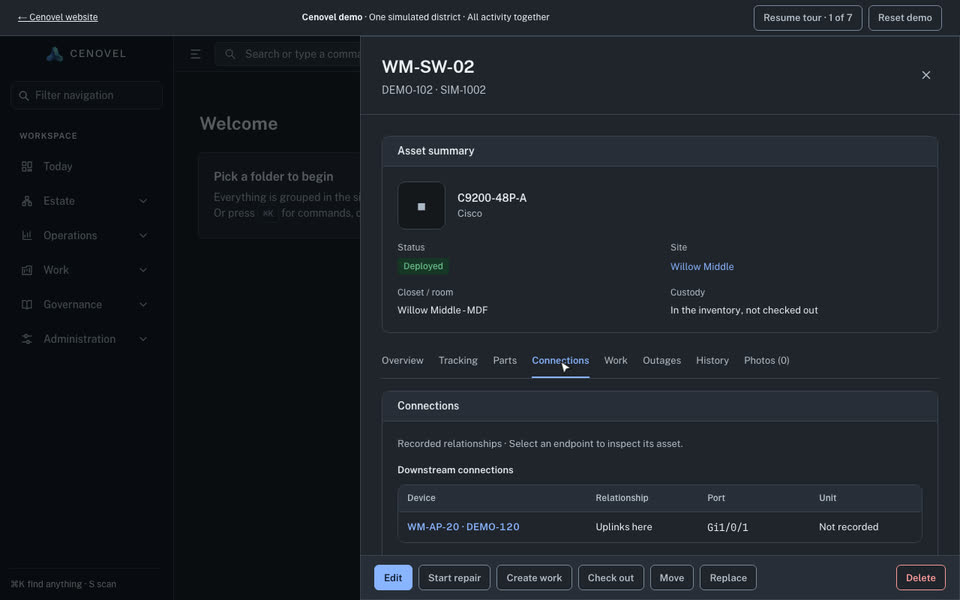The width and height of the screenshot is (960, 600).
Task: Click the Relationship column header
Action: pos(622,498)
